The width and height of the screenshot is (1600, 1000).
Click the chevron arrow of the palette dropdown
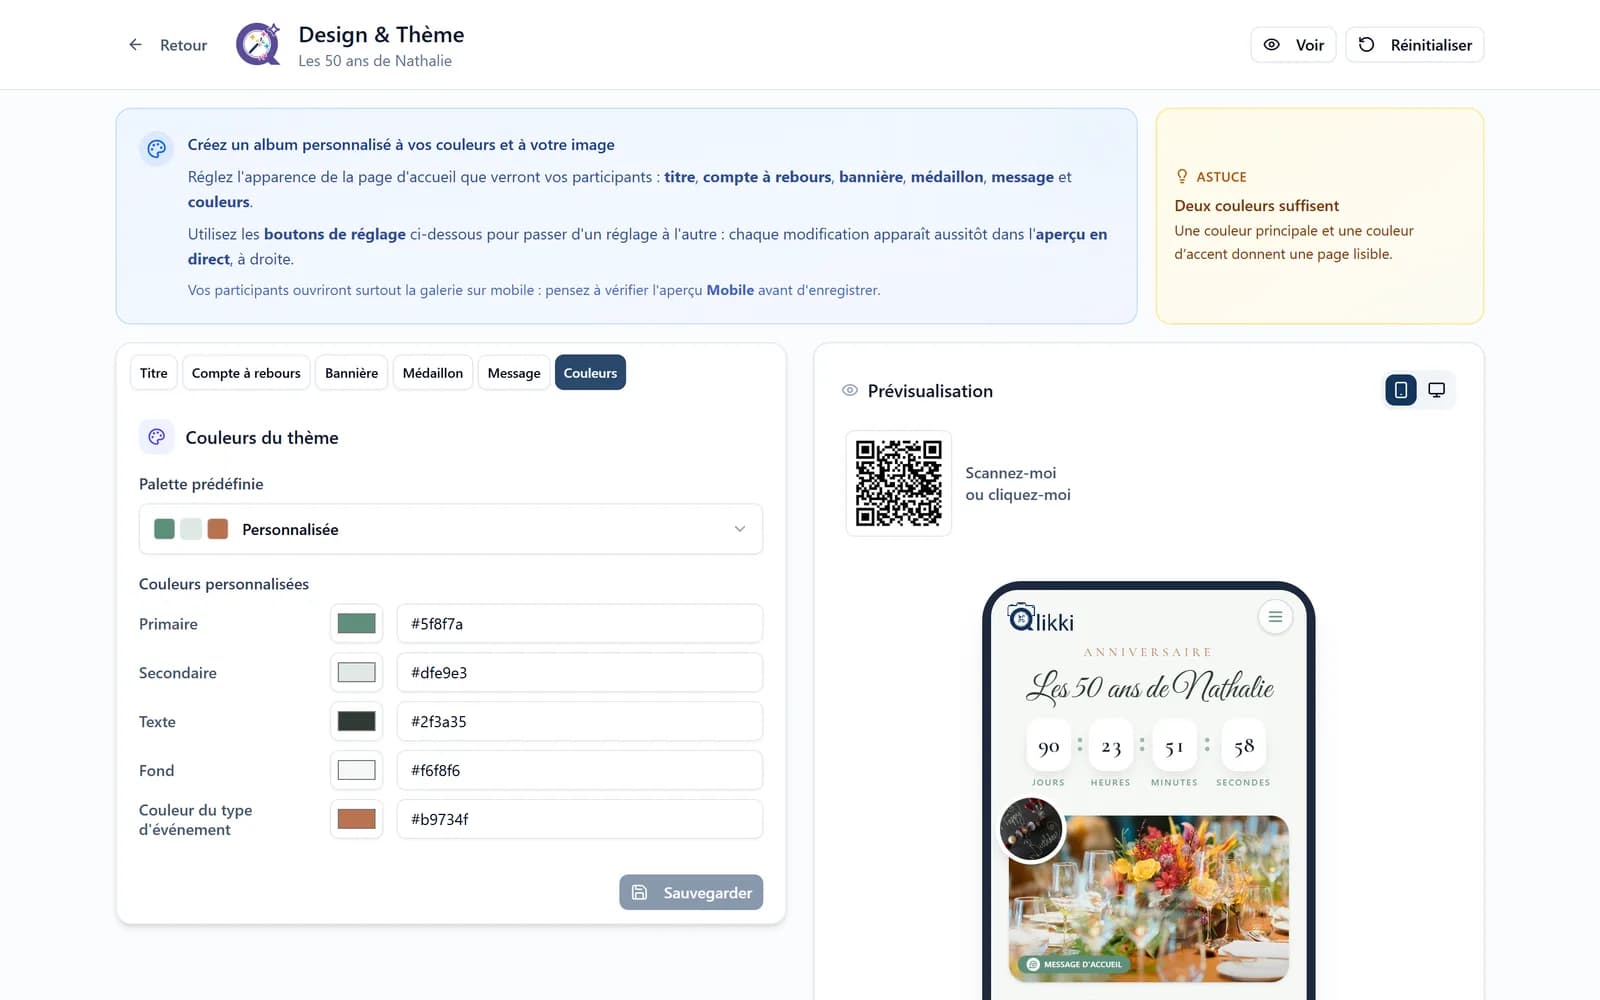[x=740, y=529]
